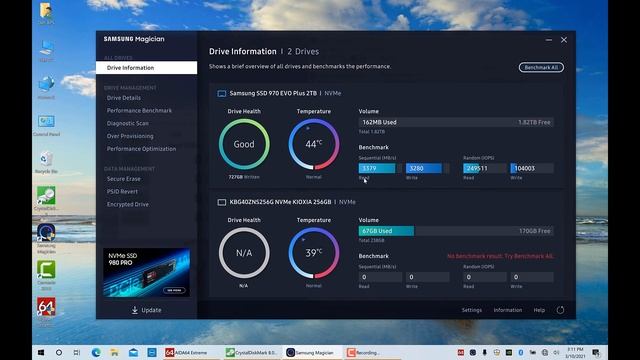Open Encrypted Drive in the sidebar
The image size is (640, 360).
click(x=127, y=204)
